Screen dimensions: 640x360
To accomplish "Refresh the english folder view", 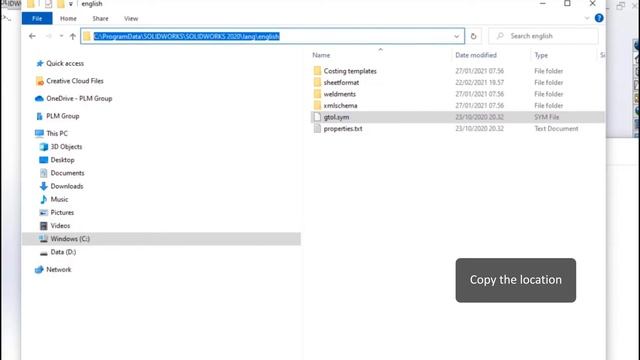I will [x=473, y=36].
